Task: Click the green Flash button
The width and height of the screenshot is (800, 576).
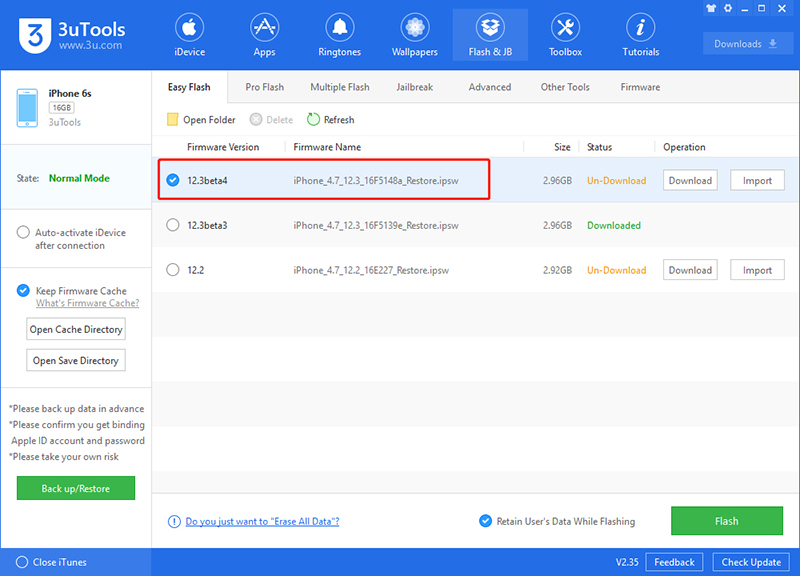Action: coord(727,521)
